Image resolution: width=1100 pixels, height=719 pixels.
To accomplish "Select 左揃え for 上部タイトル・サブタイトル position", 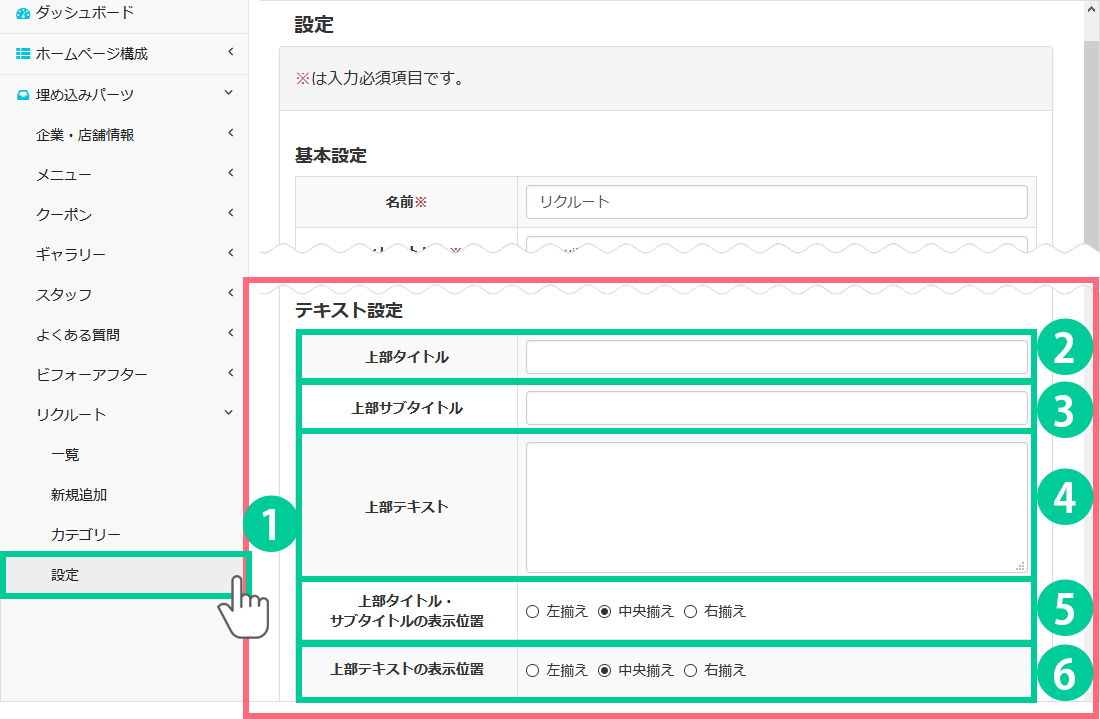I will coord(532,611).
